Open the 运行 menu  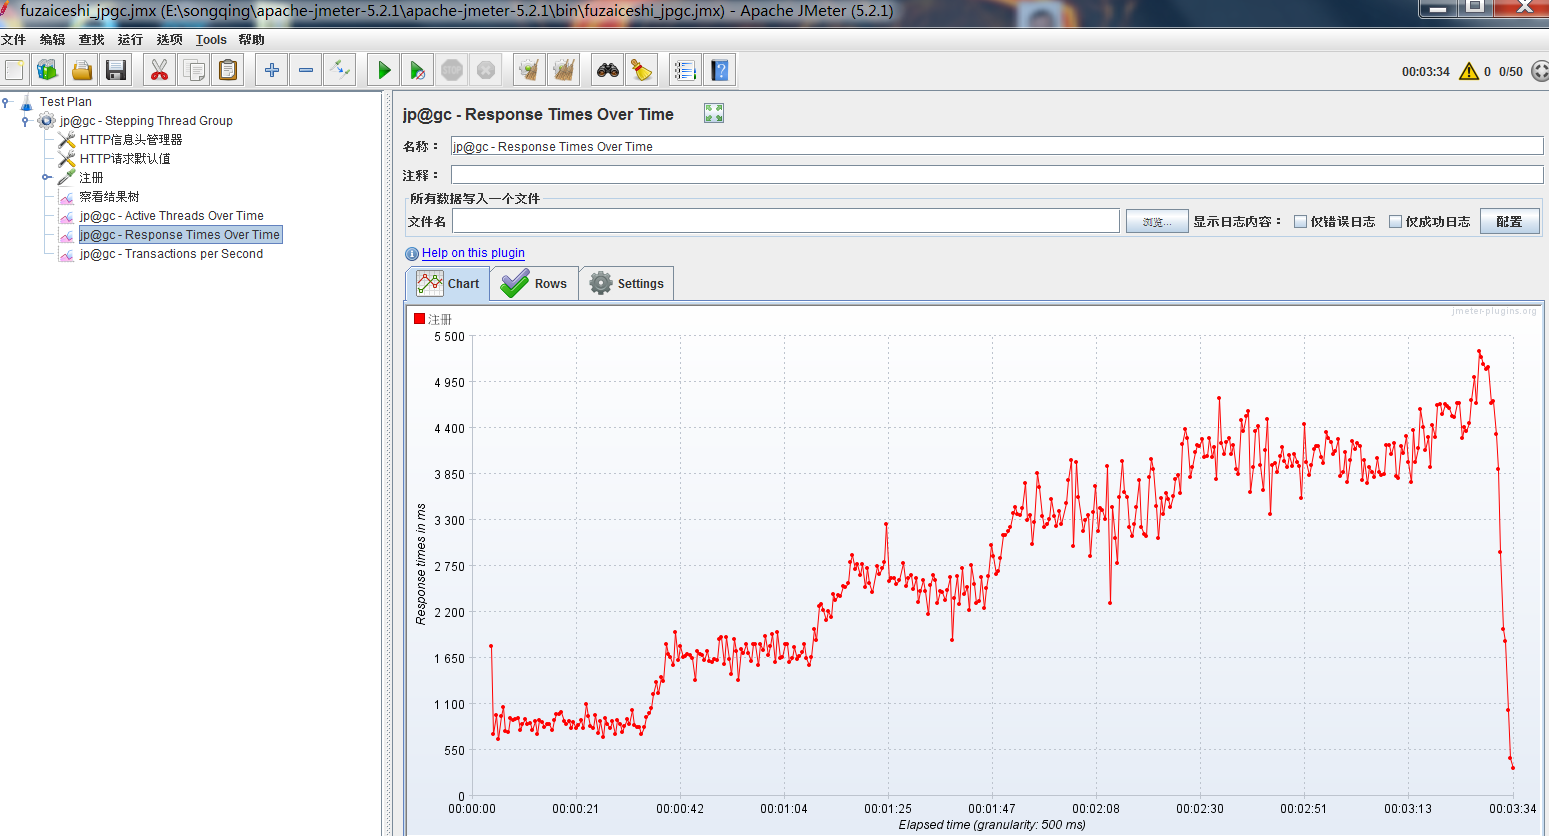(130, 40)
